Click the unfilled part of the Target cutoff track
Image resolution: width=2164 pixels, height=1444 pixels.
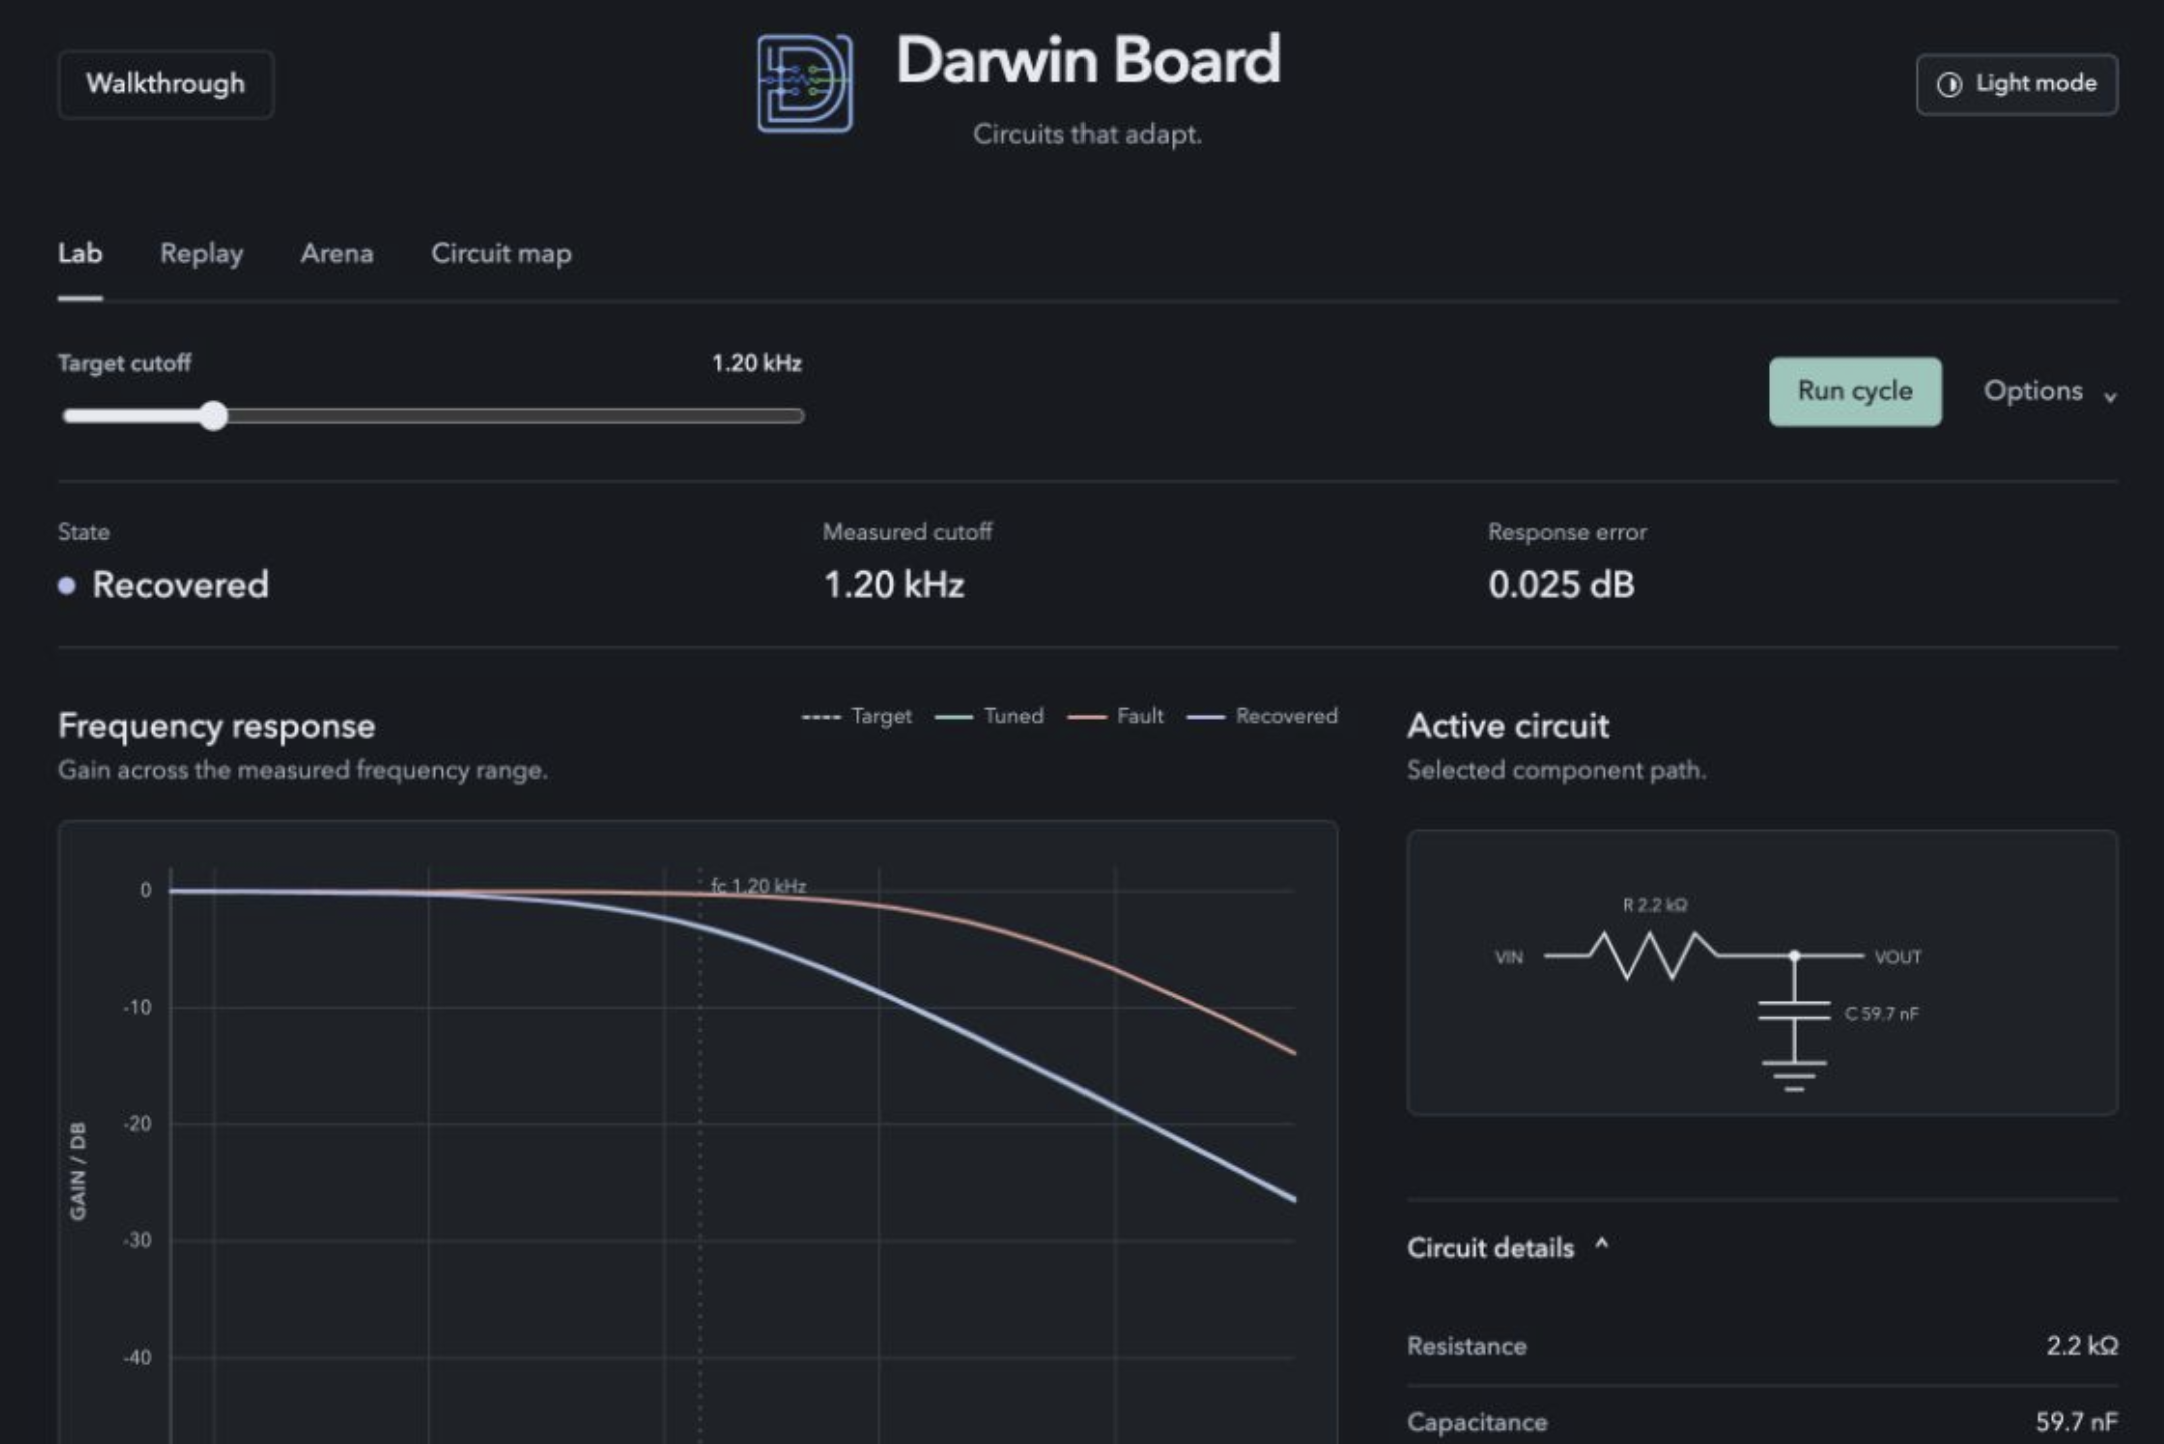coord(515,416)
